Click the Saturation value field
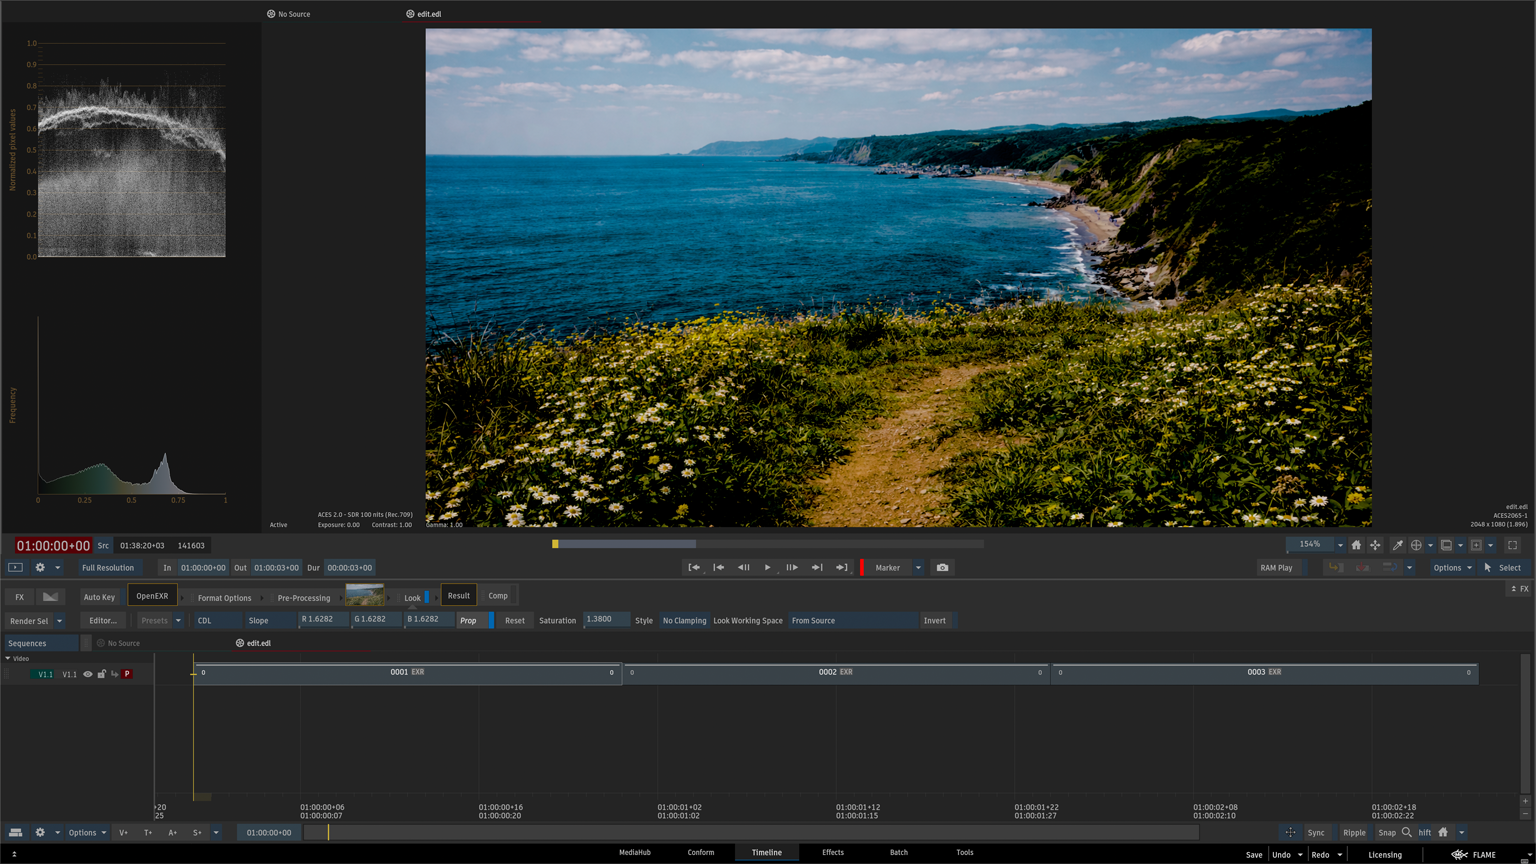1536x864 pixels. (605, 620)
